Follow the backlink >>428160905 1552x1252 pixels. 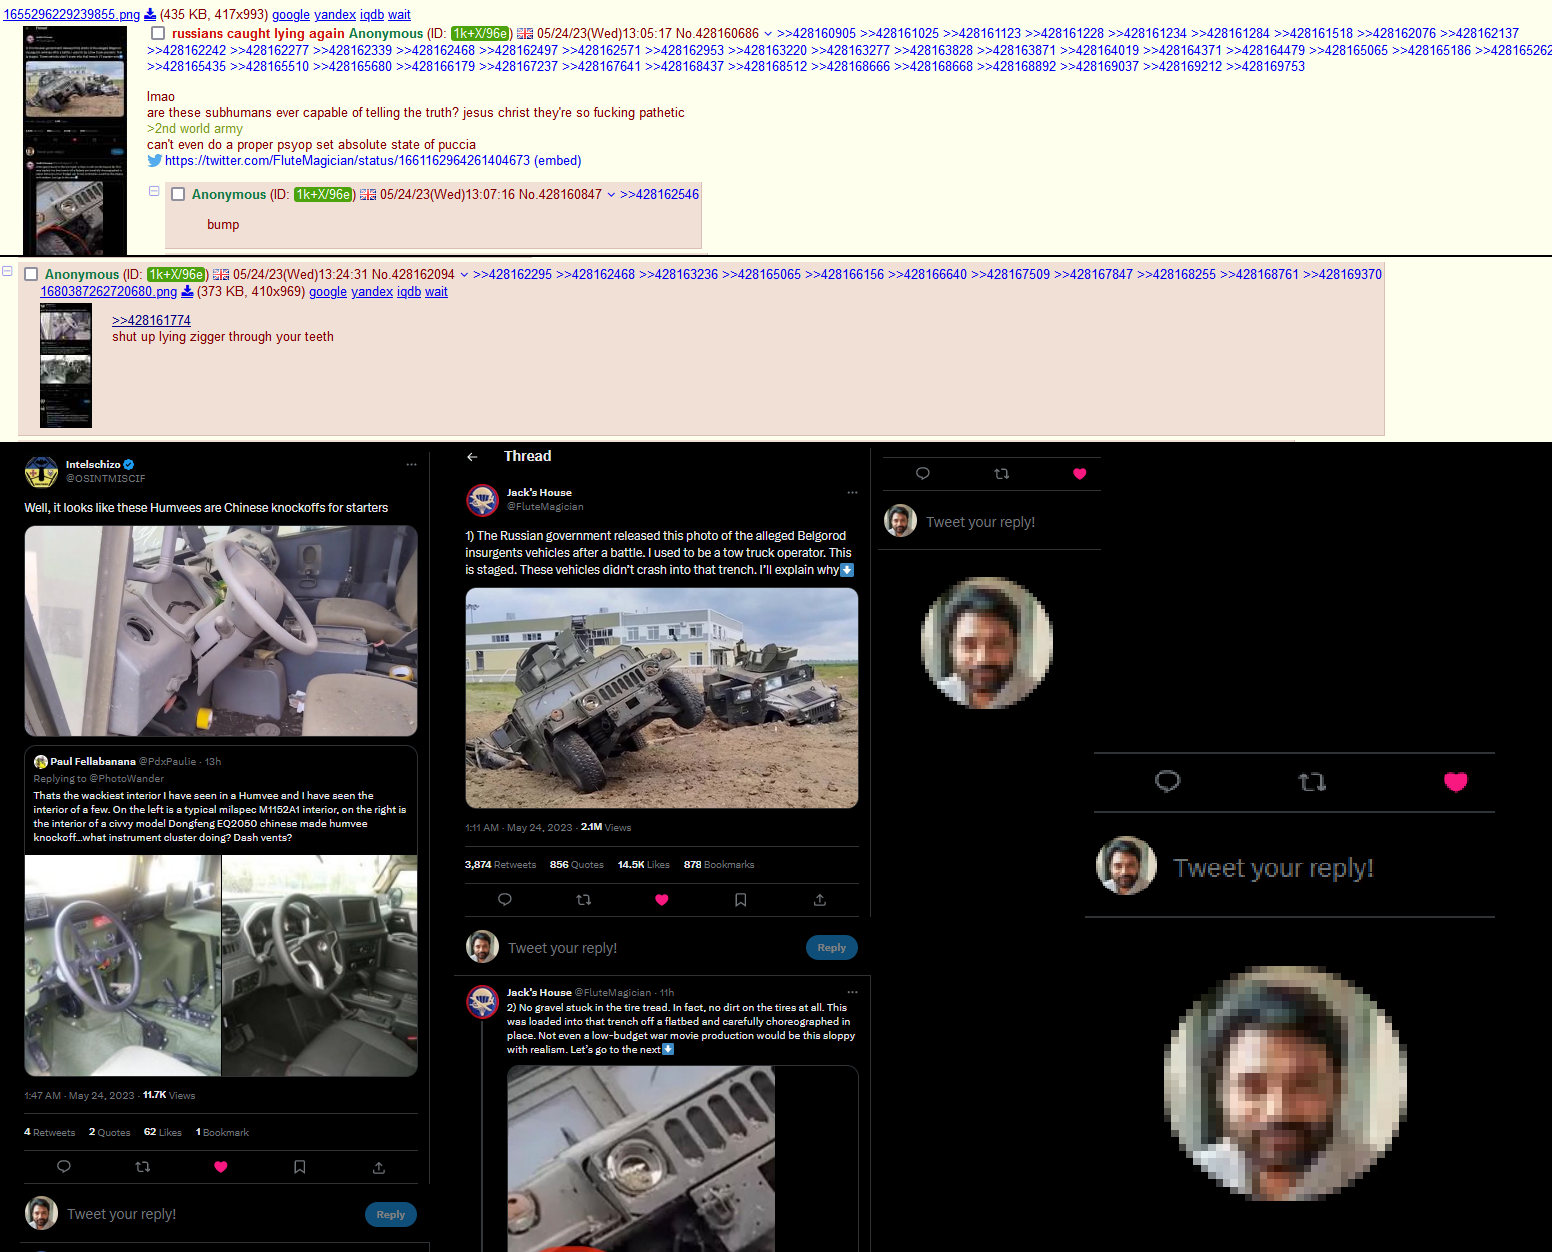tap(817, 34)
